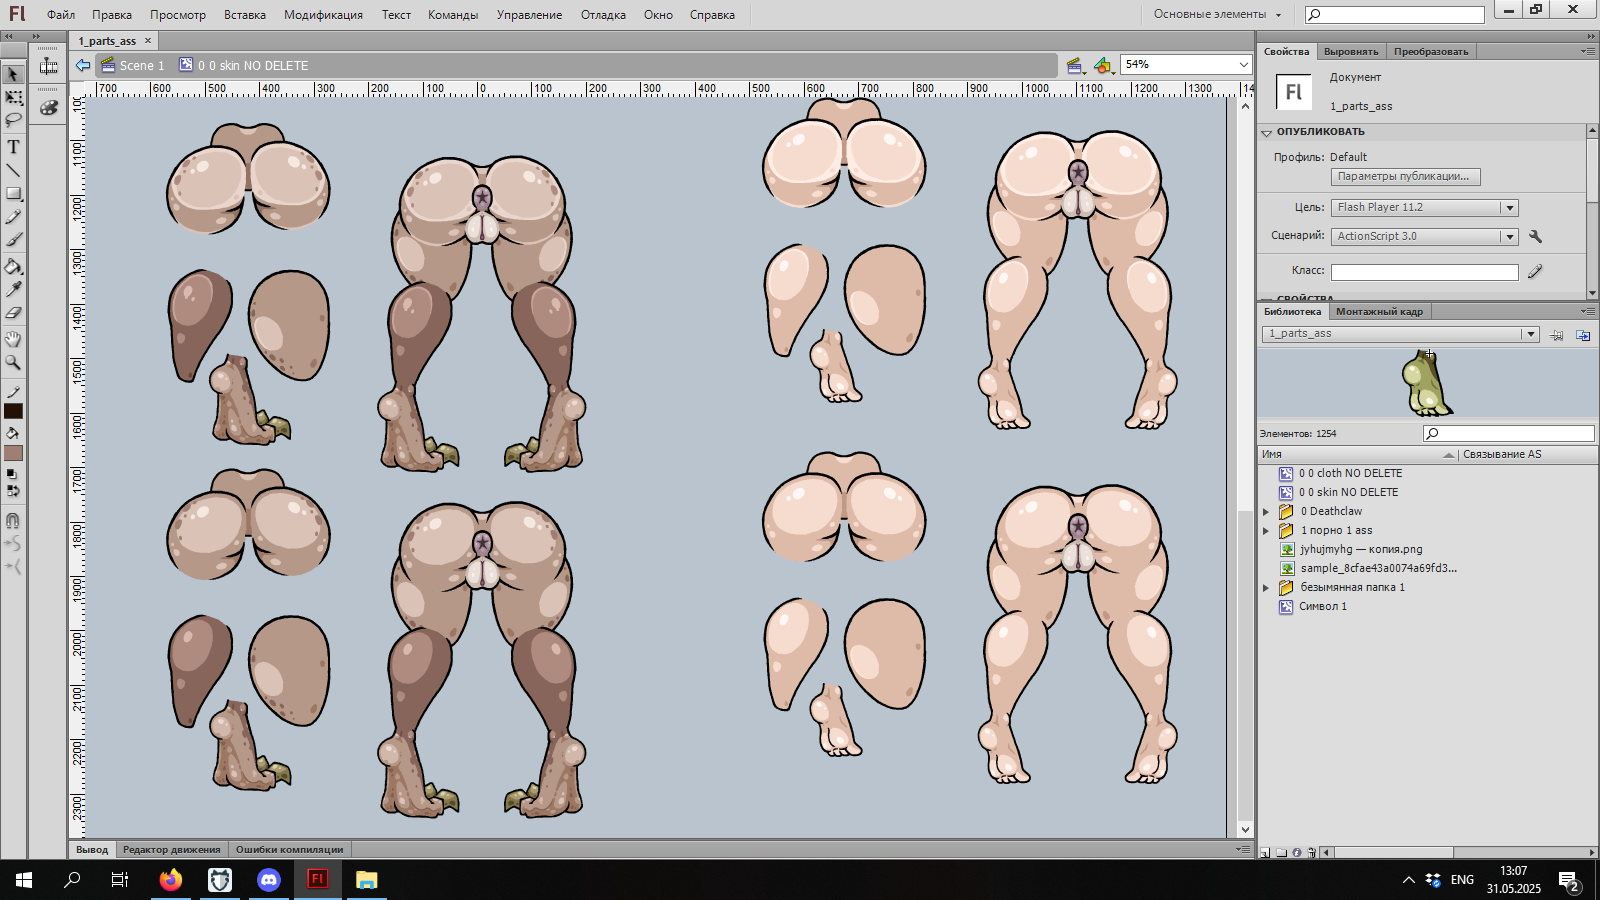Click the fill color swatch
The height and width of the screenshot is (900, 1600).
(13, 453)
